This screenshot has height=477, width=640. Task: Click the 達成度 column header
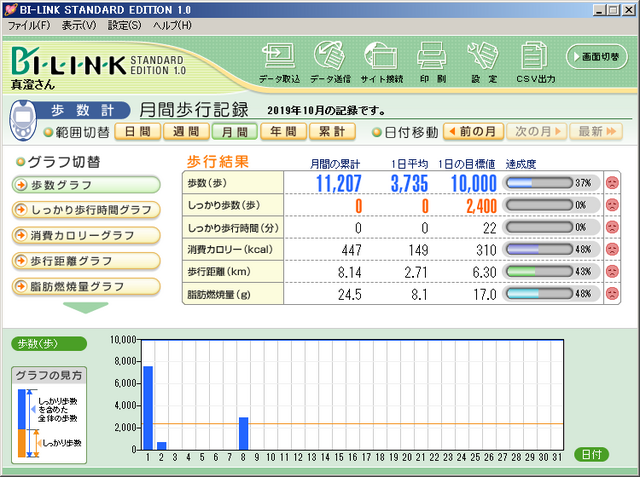[521, 164]
